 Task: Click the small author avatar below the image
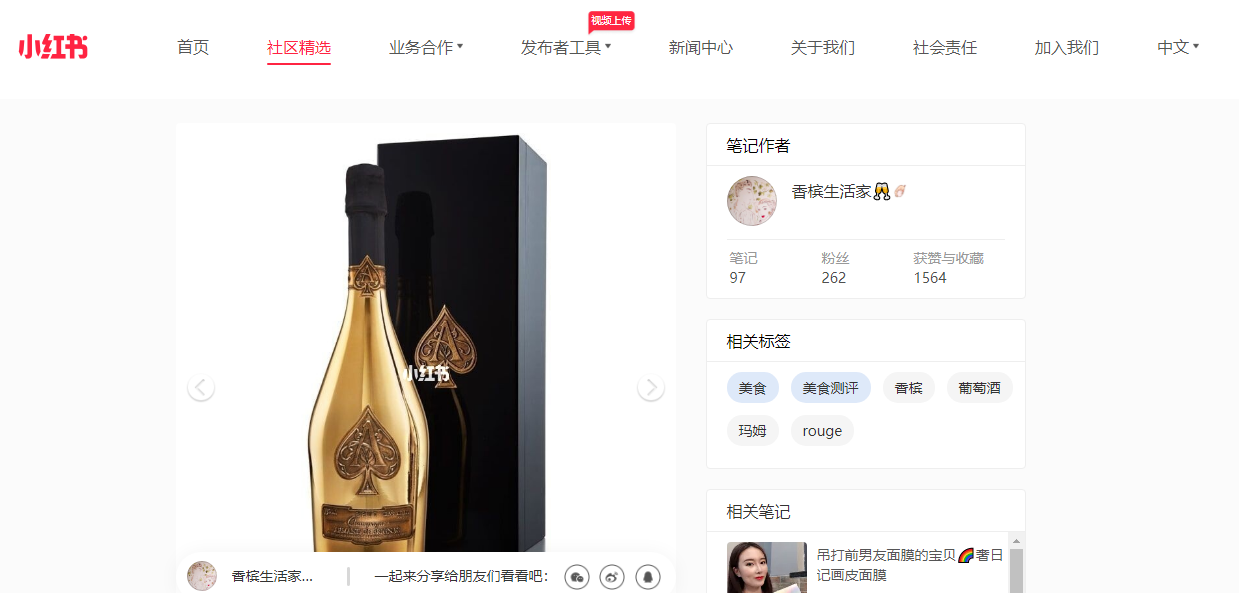click(x=202, y=576)
